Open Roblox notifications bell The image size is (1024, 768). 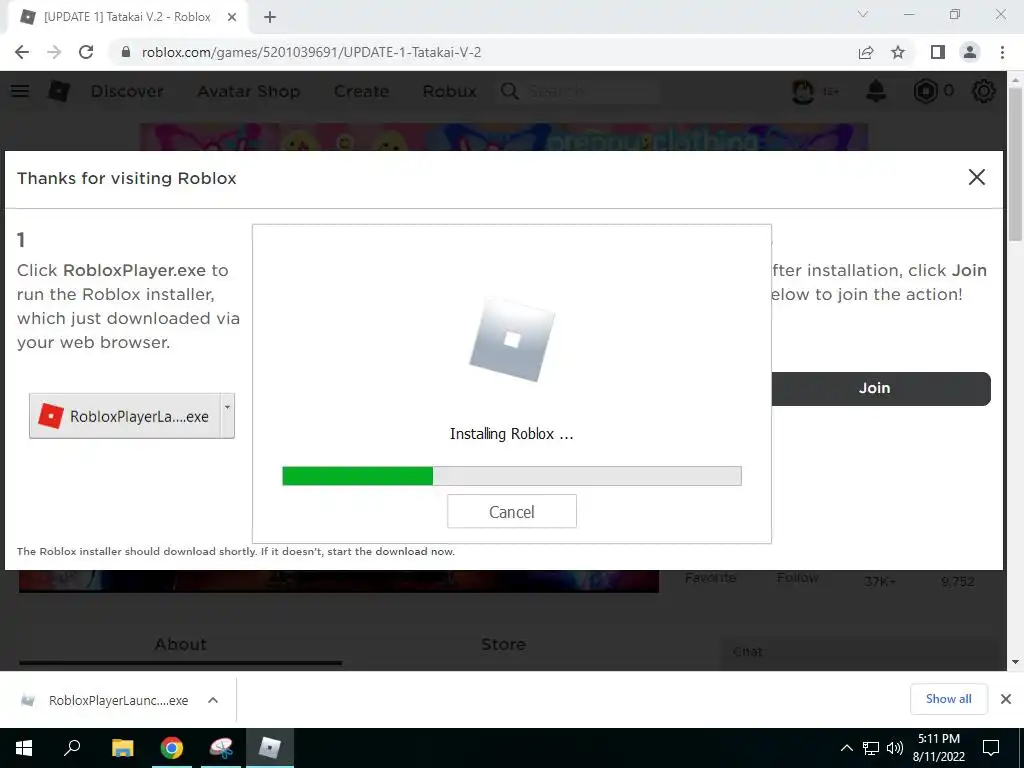point(876,91)
